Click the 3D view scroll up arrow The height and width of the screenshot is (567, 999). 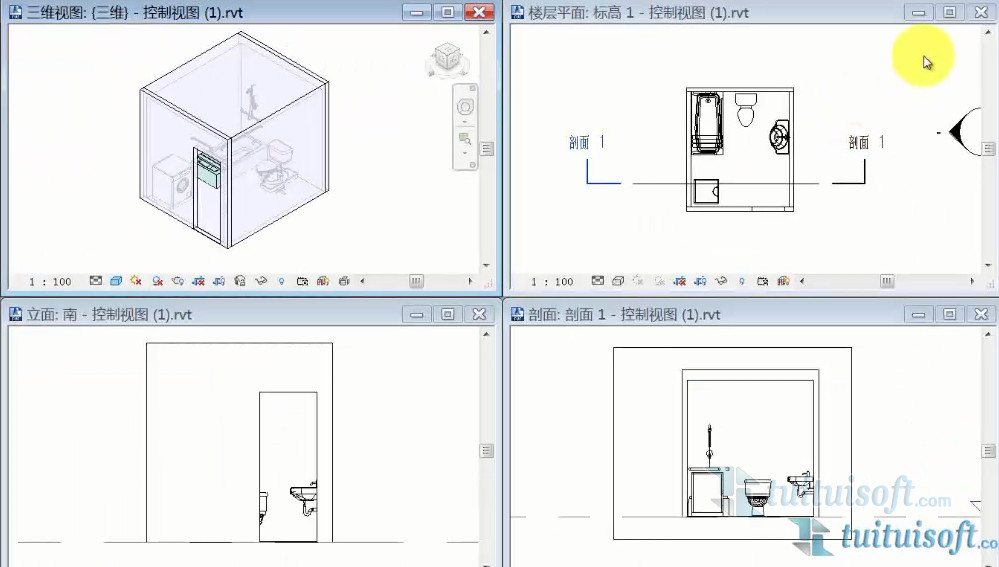pos(486,31)
